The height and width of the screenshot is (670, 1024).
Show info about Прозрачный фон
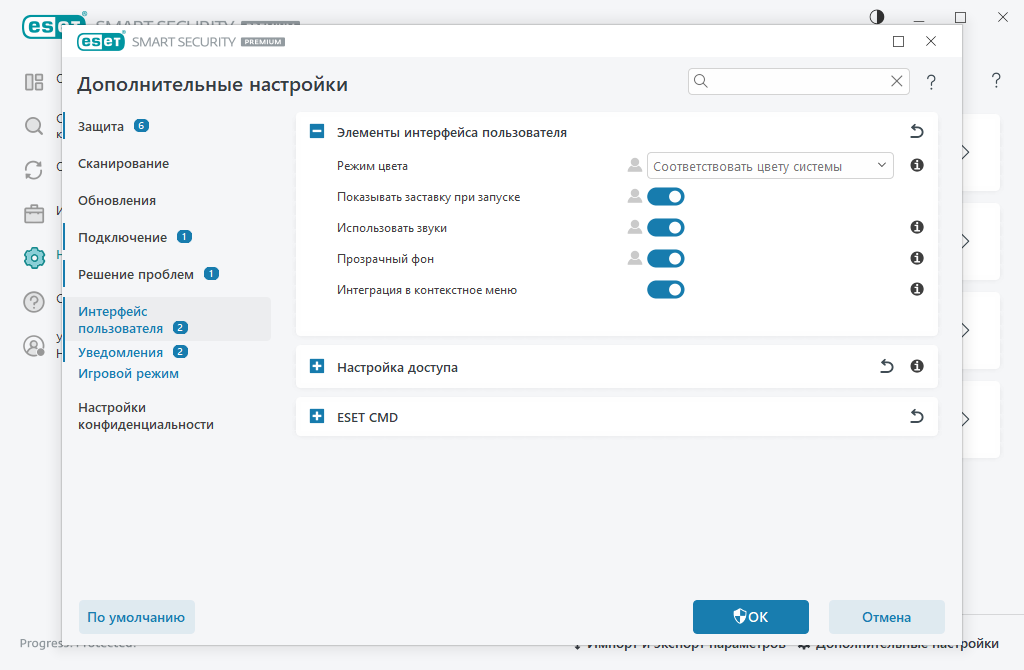(917, 258)
